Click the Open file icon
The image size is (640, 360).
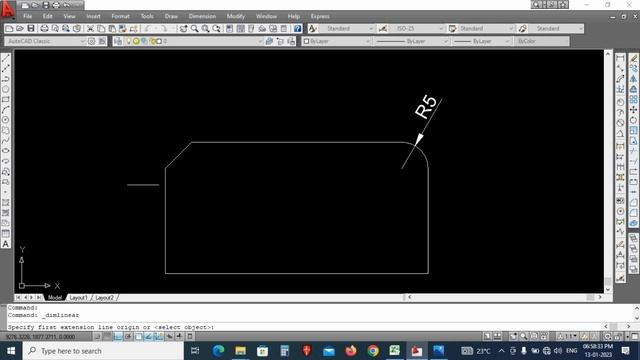coord(20,29)
